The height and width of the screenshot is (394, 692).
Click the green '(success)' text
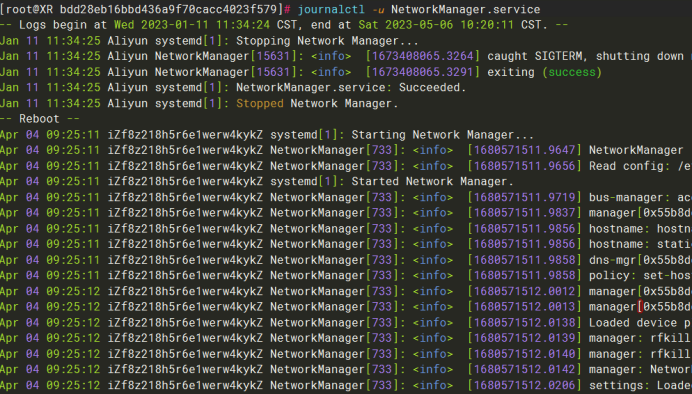(572, 72)
